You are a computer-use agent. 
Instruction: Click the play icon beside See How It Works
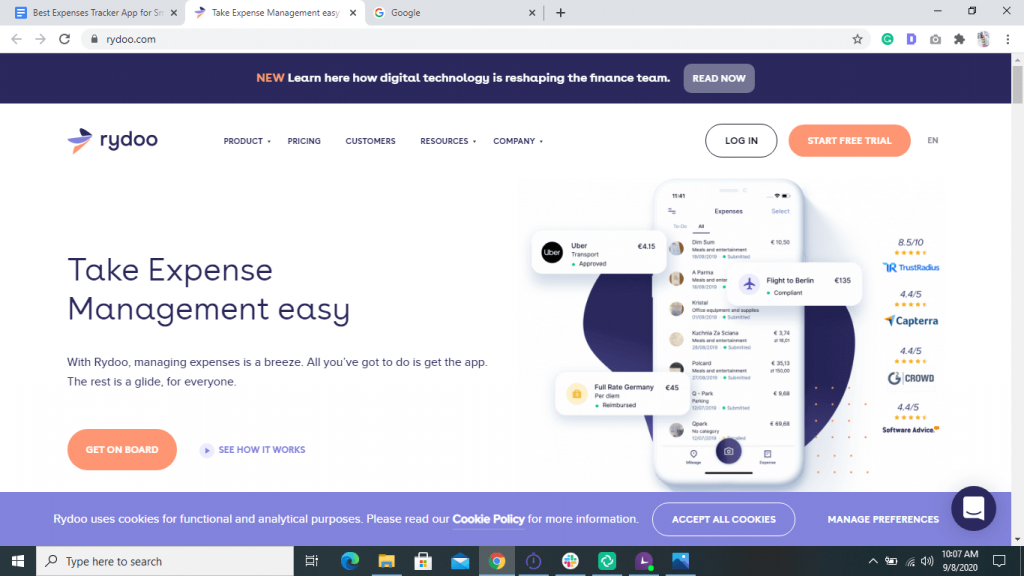click(x=206, y=450)
